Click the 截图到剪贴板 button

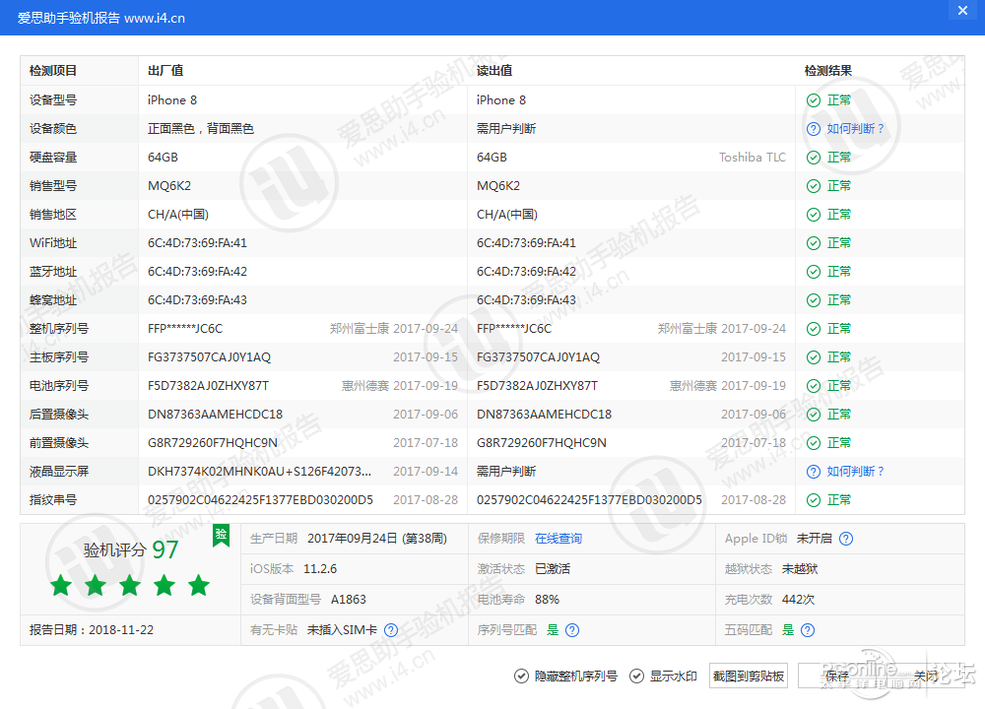pos(748,676)
